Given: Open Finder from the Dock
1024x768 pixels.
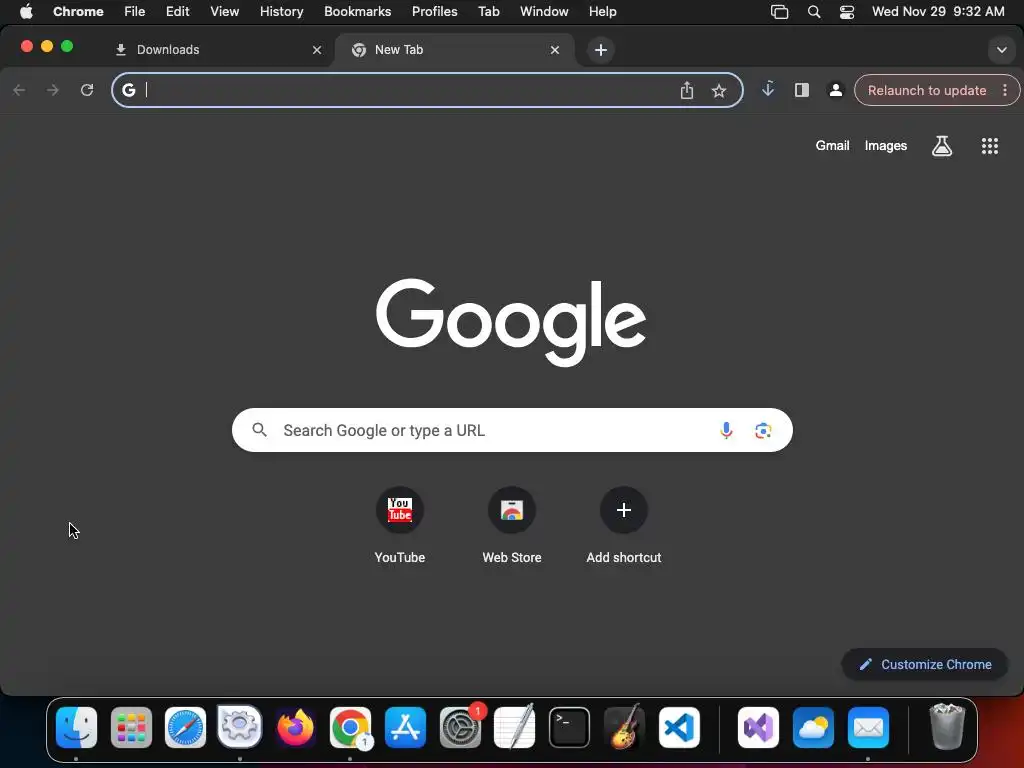Looking at the screenshot, I should [76, 727].
